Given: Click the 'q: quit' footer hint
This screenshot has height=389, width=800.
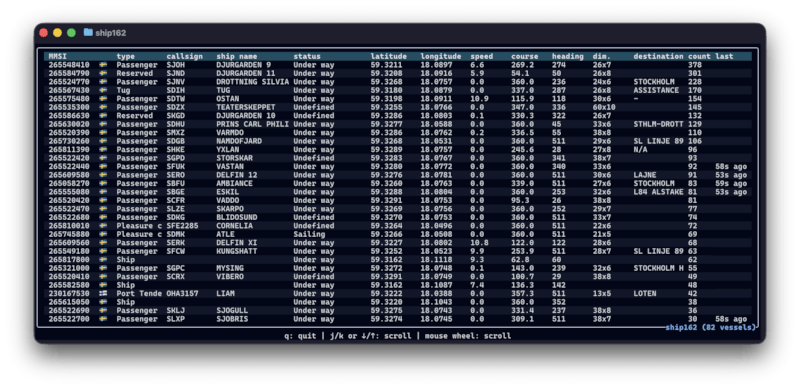Looking at the screenshot, I should click(x=300, y=336).
